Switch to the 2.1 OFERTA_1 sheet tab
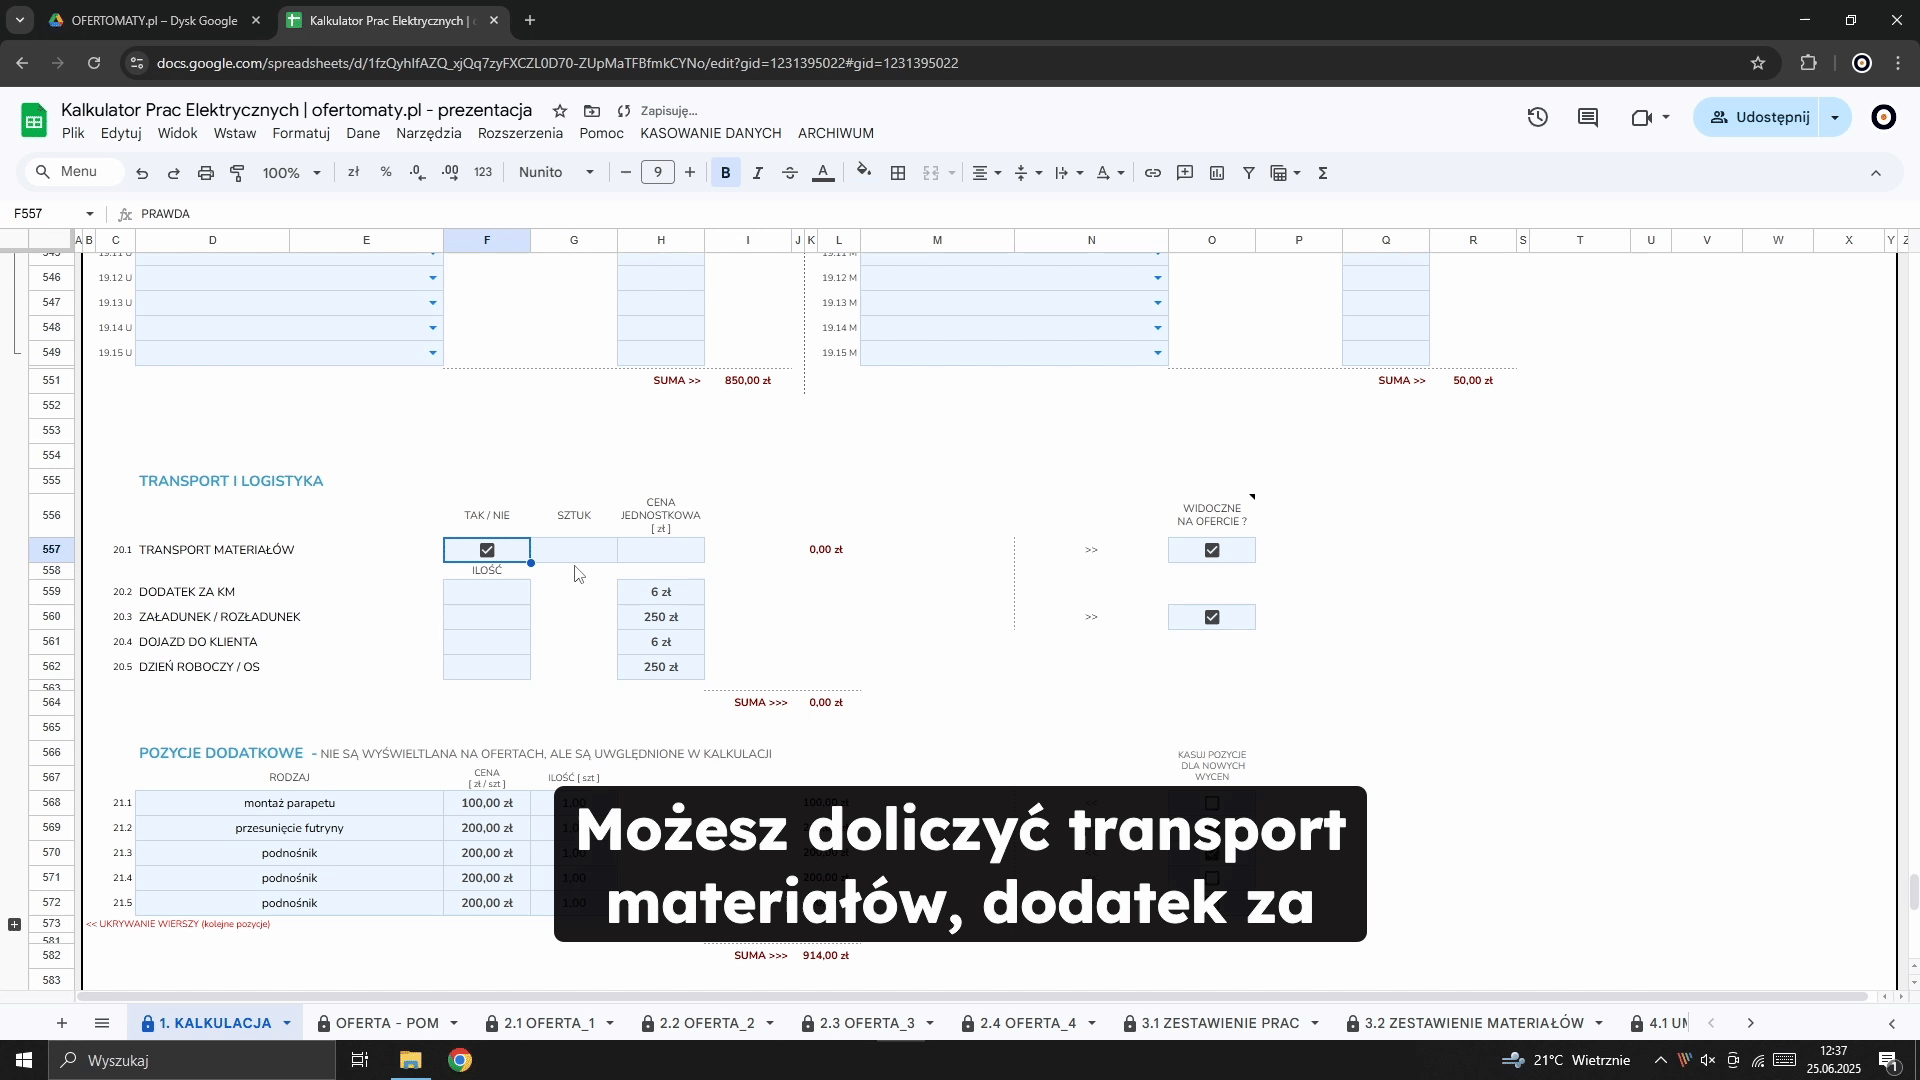Screen dimensions: 1920x1080 coord(549,1023)
